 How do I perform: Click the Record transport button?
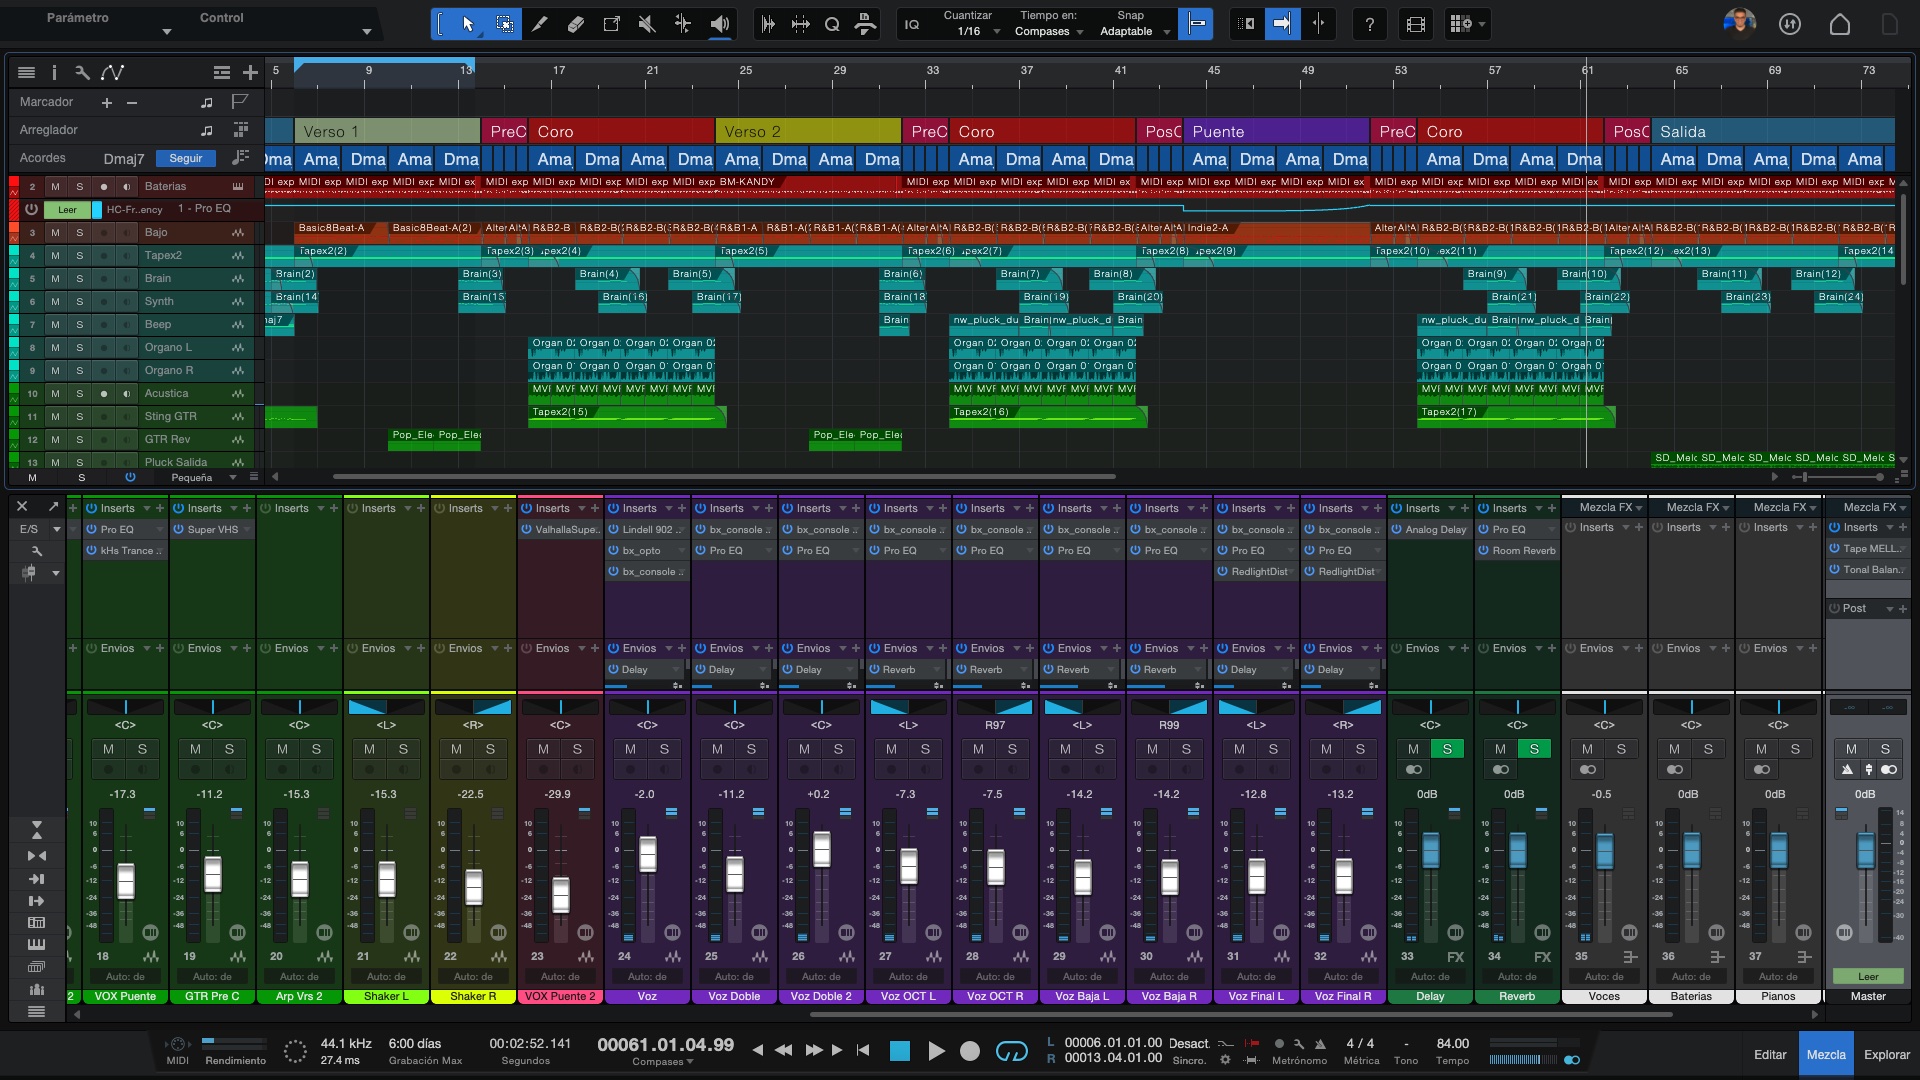tap(970, 1051)
